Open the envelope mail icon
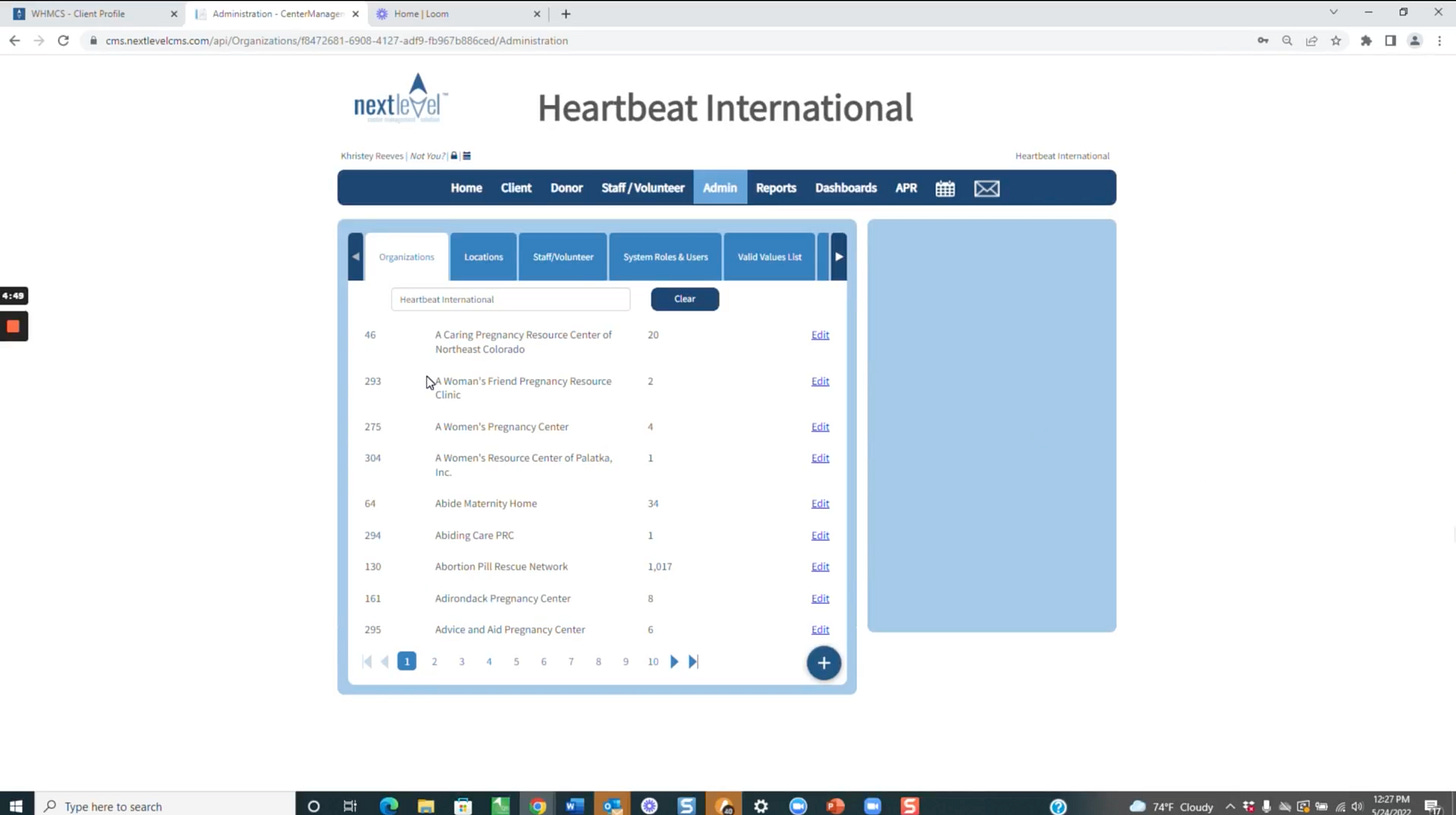1456x815 pixels. click(x=987, y=188)
